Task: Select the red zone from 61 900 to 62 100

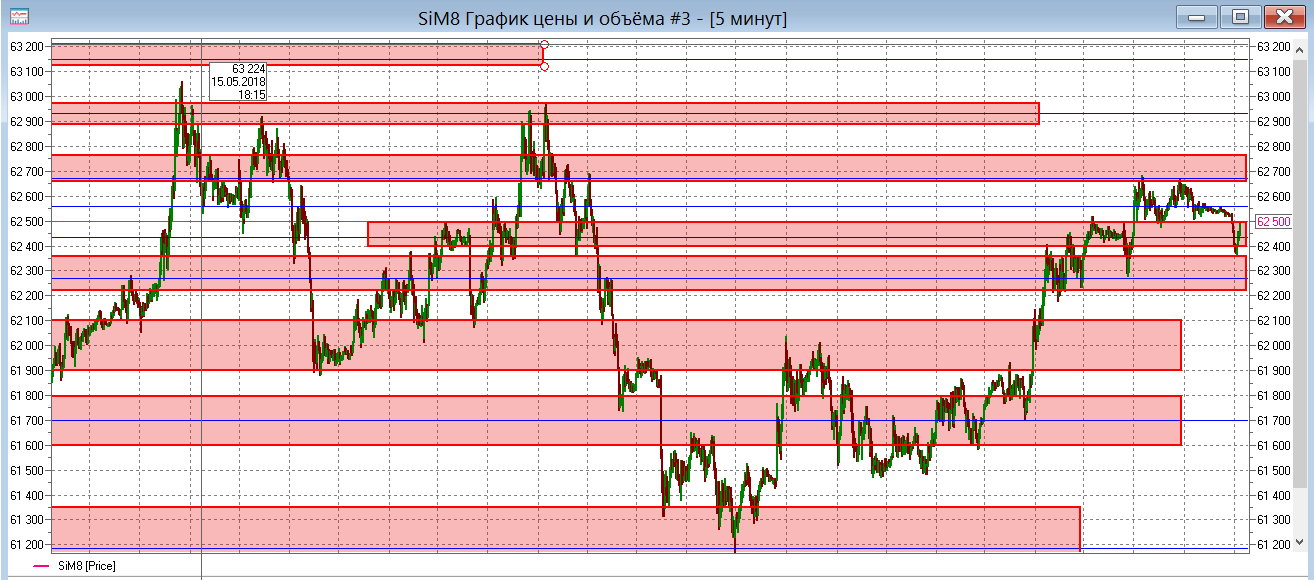Action: 616,345
